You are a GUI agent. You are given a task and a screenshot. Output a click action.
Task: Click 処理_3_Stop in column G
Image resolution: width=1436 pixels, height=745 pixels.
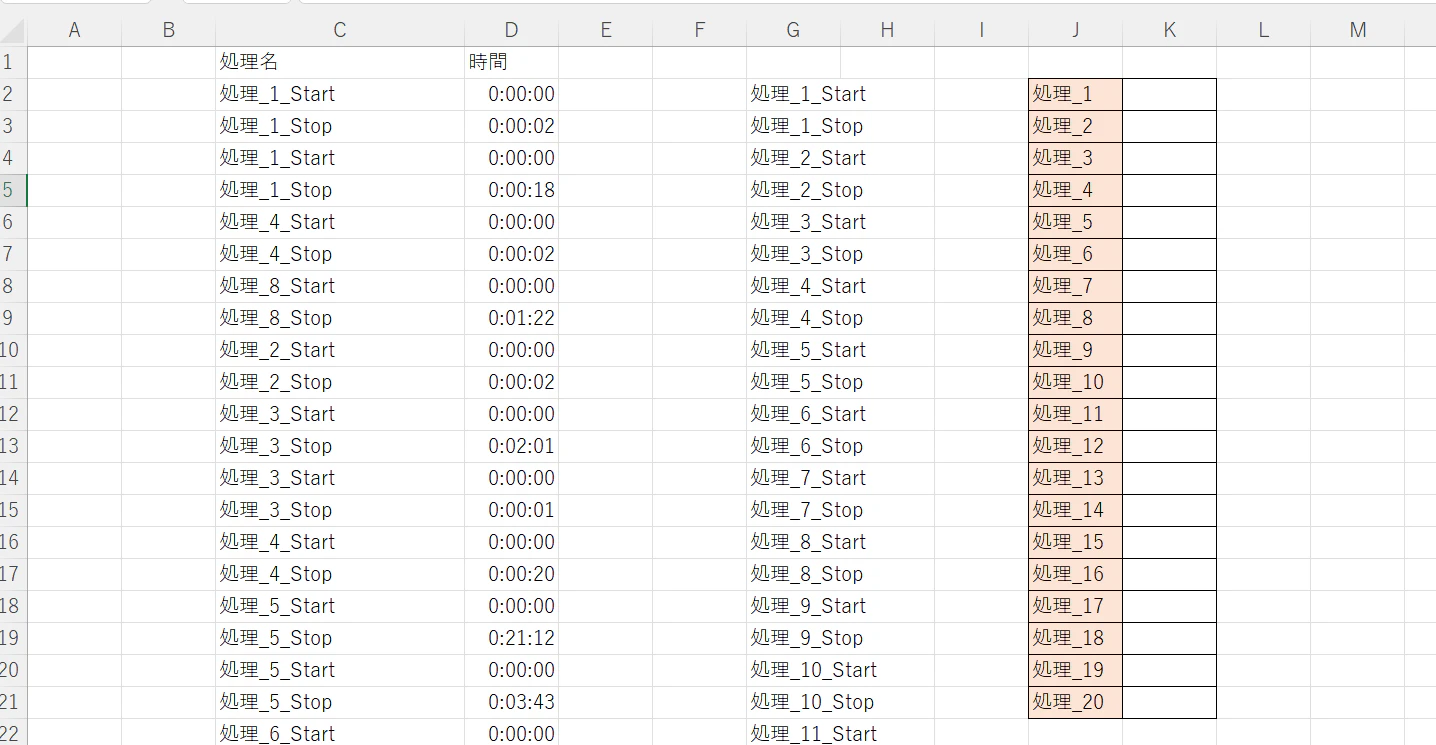806,254
